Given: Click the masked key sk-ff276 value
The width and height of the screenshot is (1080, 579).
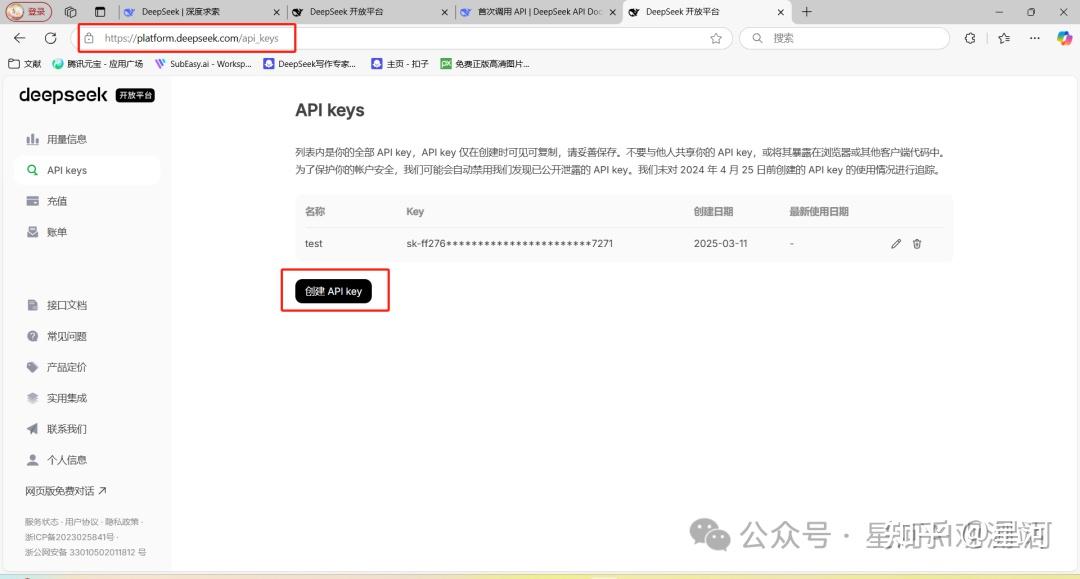Looking at the screenshot, I should tap(510, 244).
